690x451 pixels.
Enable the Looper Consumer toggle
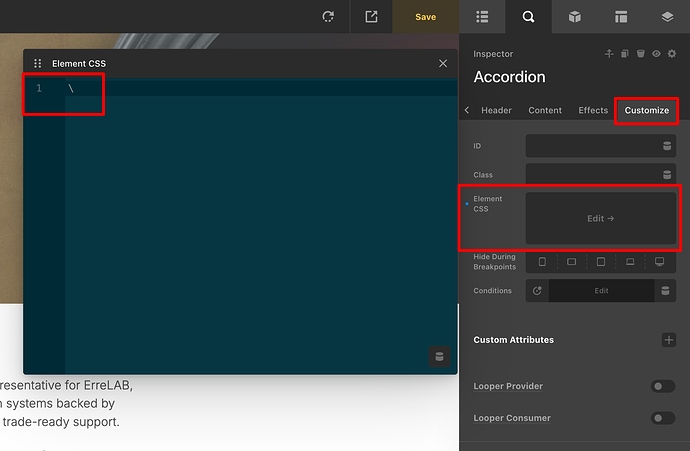[663, 418]
